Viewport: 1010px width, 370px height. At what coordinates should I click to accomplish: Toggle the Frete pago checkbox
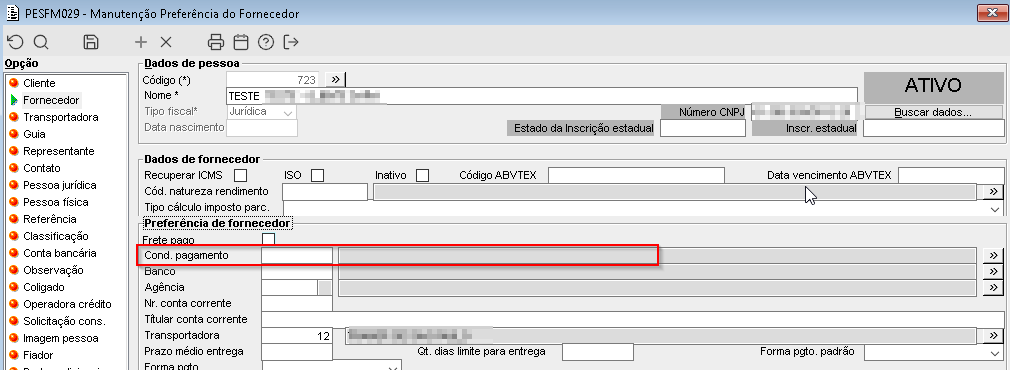click(269, 239)
